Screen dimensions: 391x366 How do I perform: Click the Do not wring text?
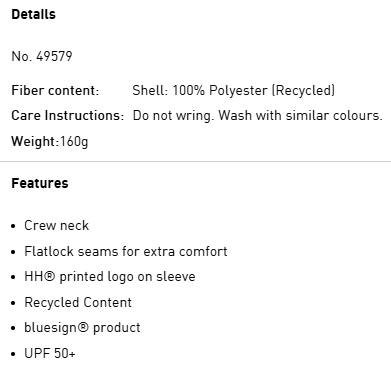coord(173,116)
